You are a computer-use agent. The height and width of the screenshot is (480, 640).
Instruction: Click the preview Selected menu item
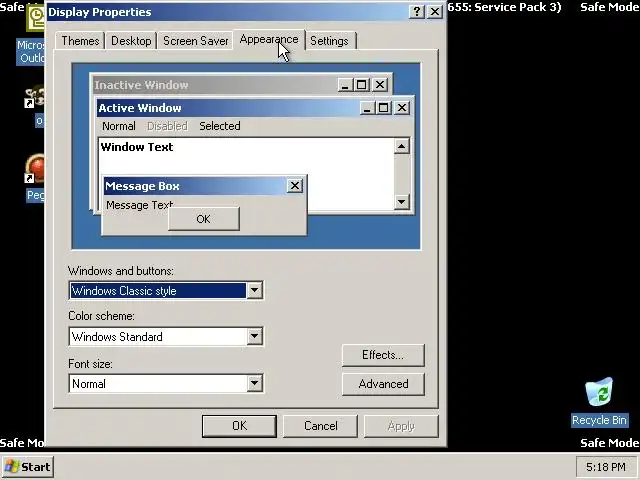(x=220, y=126)
